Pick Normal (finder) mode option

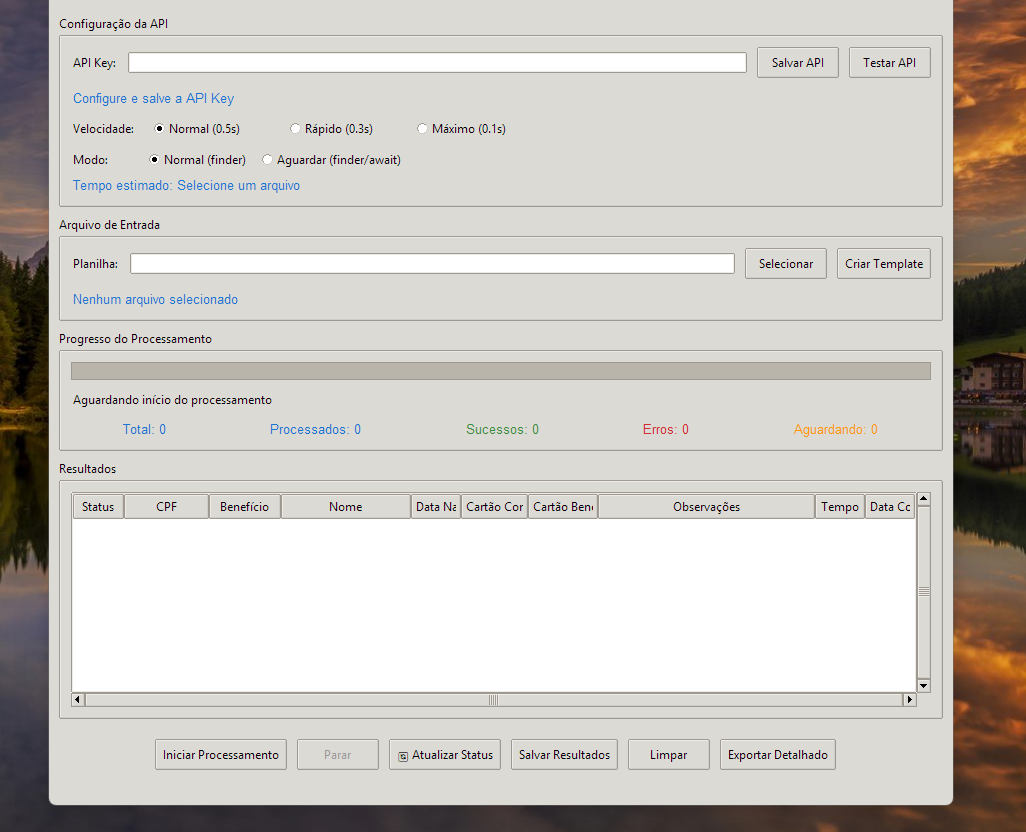coord(155,160)
